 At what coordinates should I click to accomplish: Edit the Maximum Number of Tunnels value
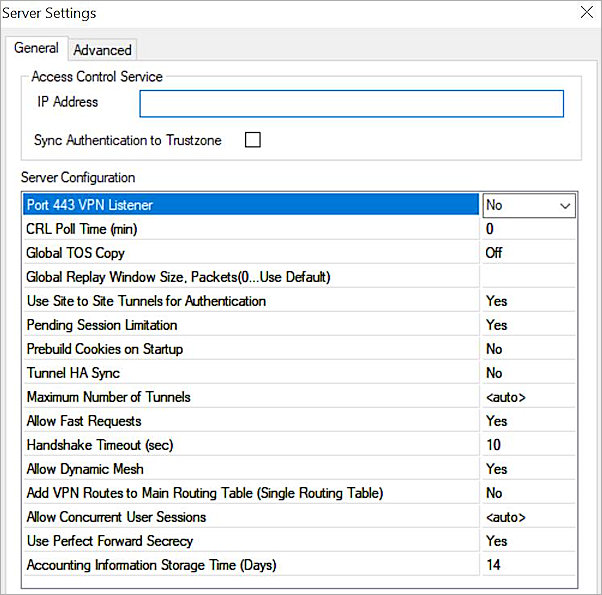(x=528, y=397)
